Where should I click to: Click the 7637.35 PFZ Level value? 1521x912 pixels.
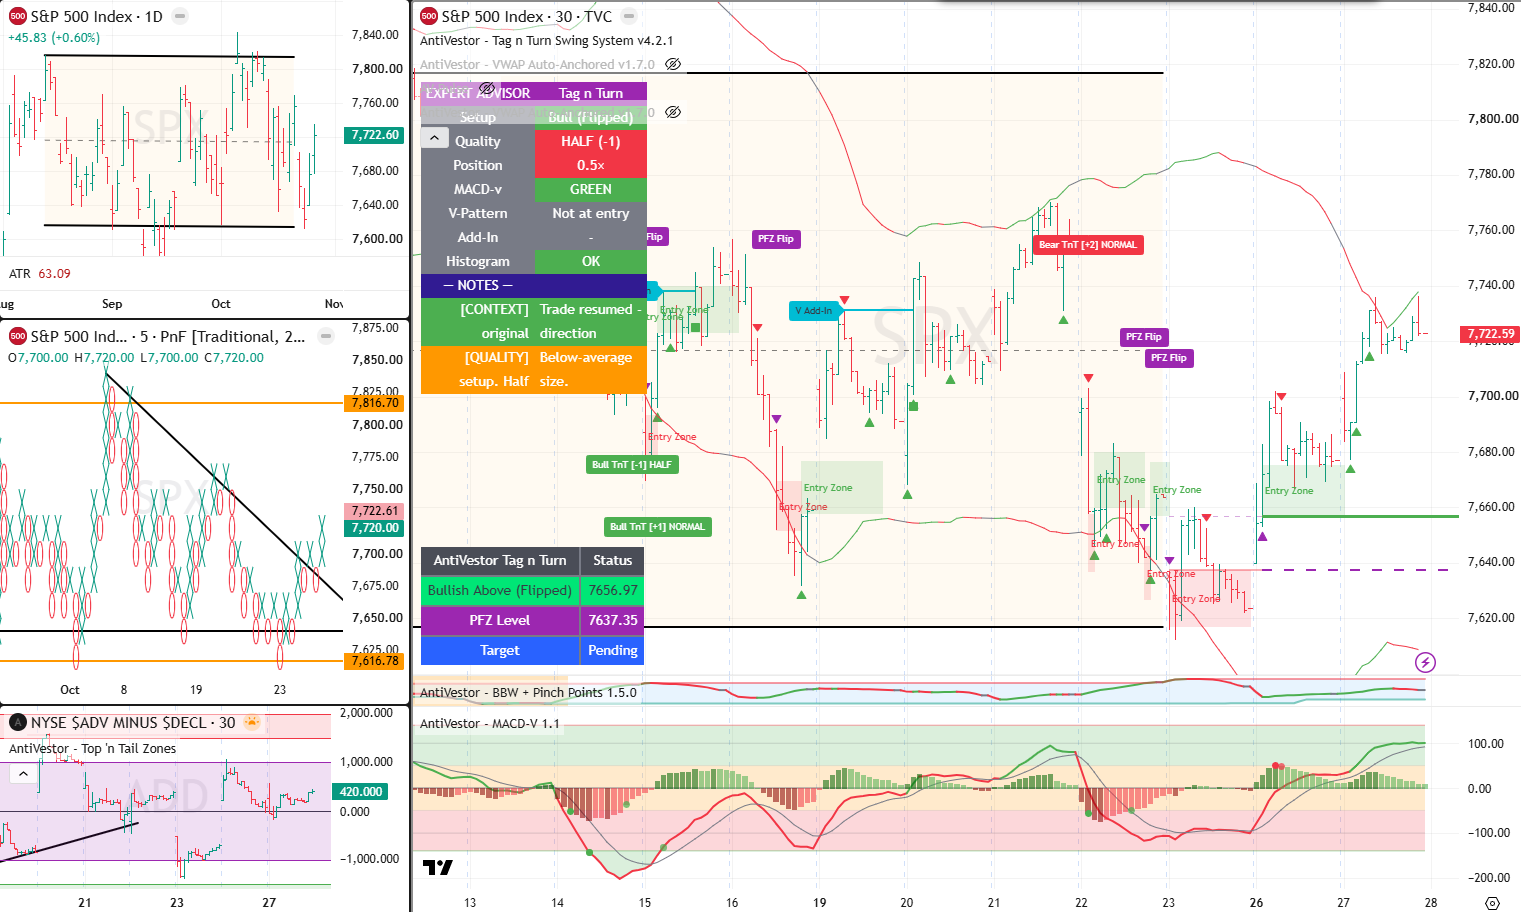pyautogui.click(x=613, y=620)
